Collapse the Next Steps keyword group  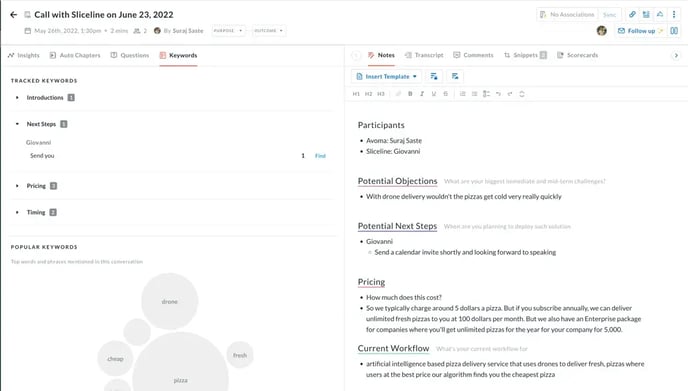pyautogui.click(x=17, y=124)
